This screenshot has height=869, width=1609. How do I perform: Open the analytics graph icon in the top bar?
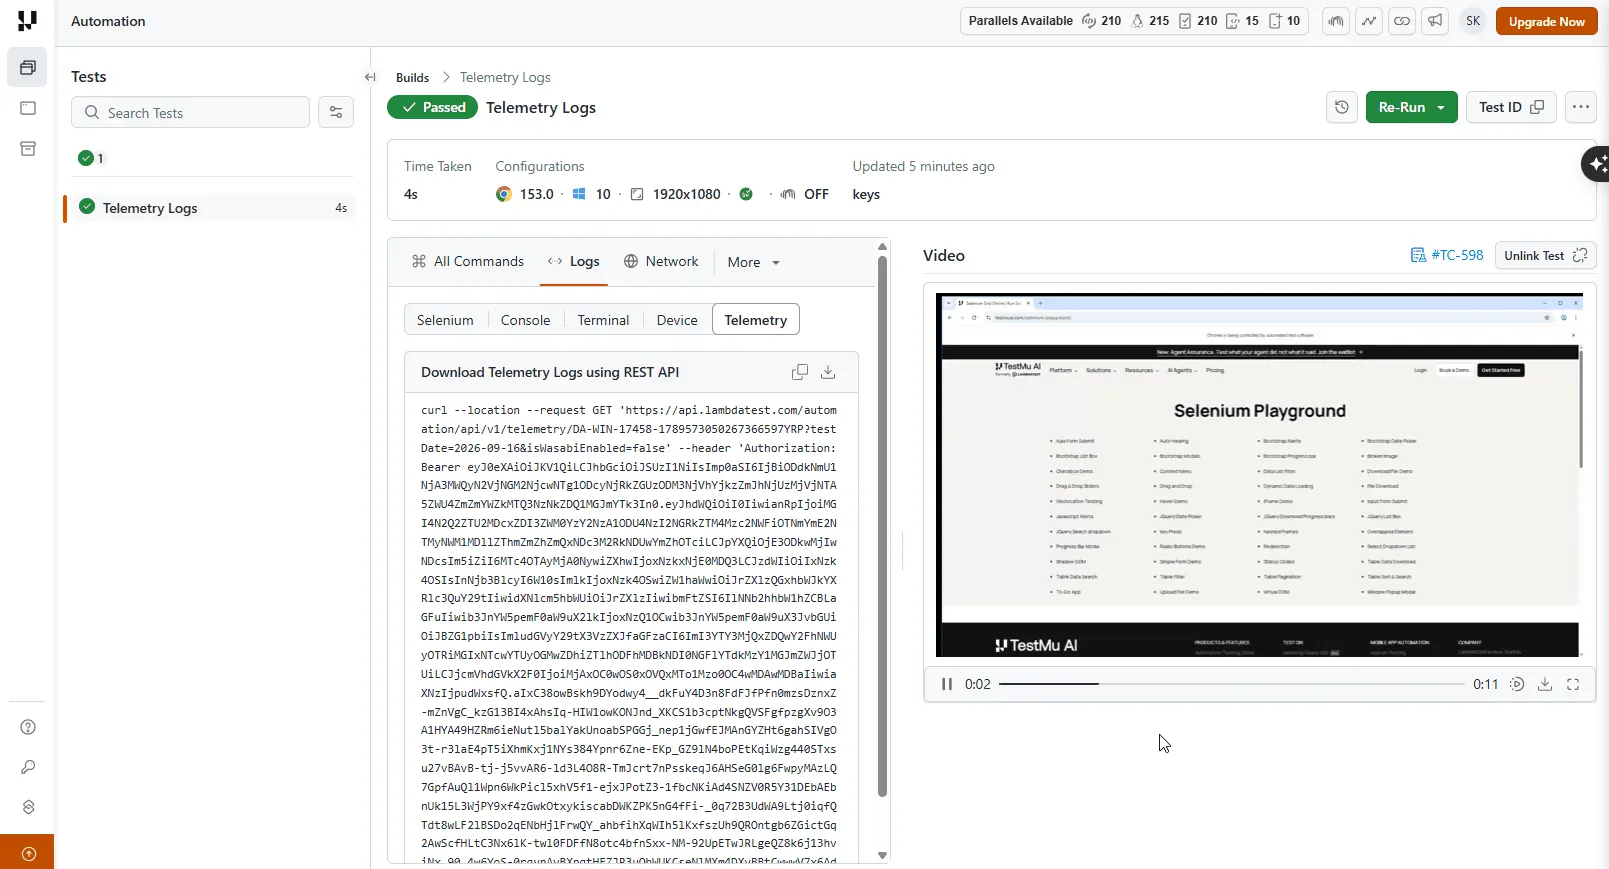coord(1369,21)
